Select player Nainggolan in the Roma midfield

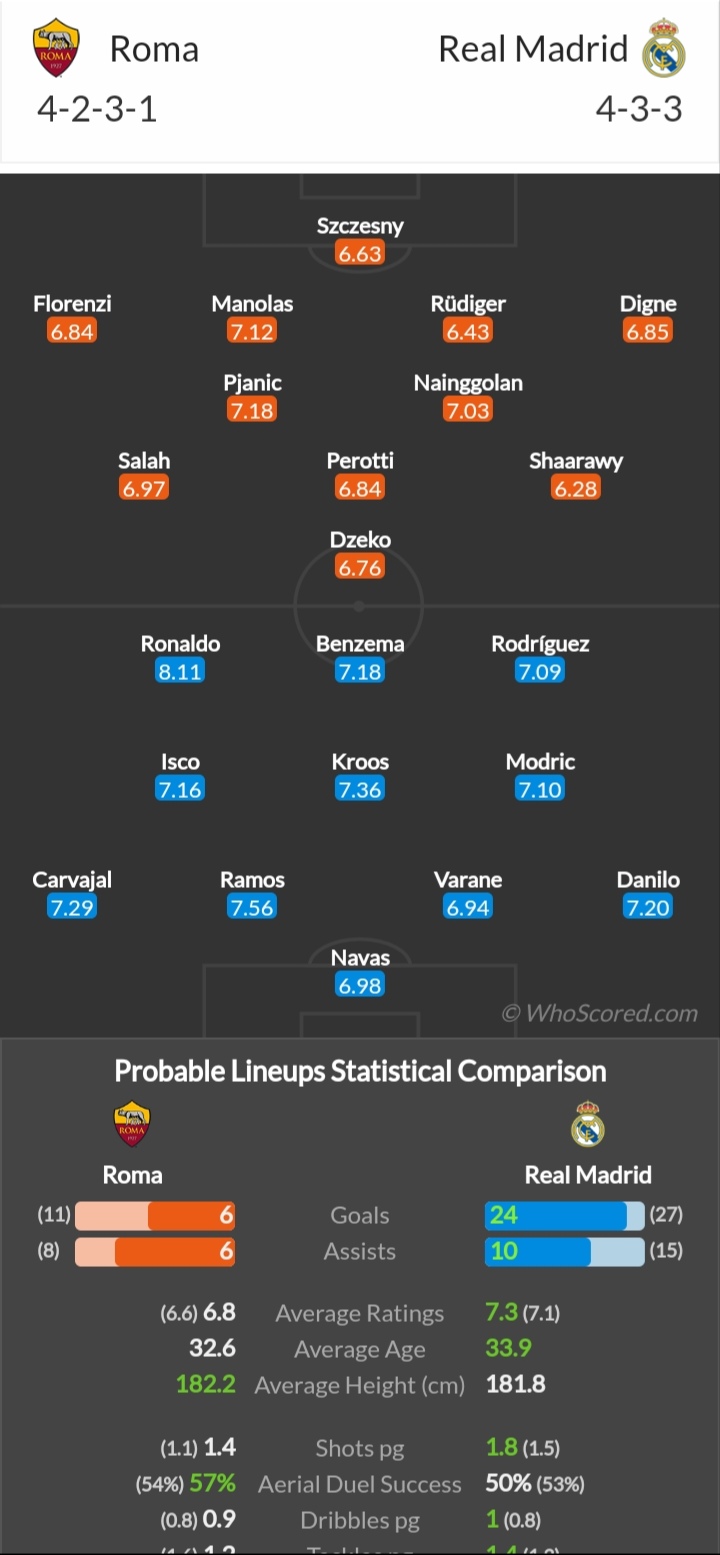coord(468,383)
